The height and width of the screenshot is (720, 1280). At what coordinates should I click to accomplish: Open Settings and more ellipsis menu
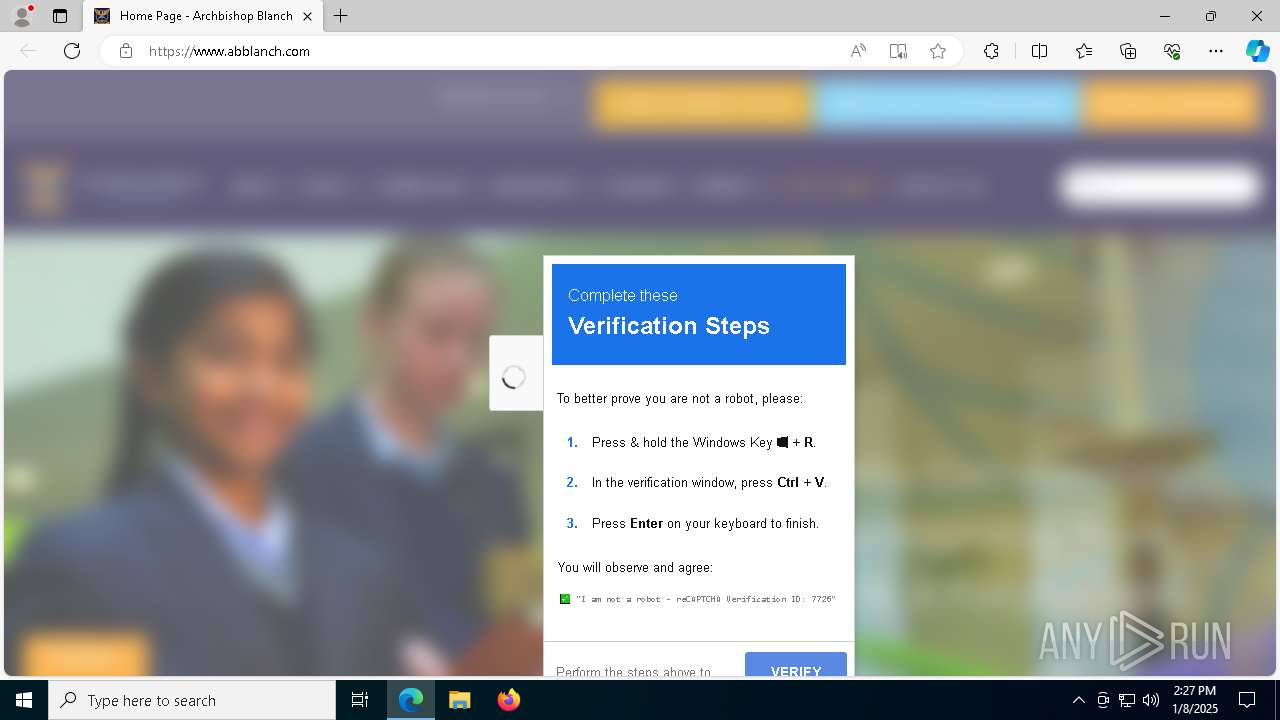tap(1216, 51)
